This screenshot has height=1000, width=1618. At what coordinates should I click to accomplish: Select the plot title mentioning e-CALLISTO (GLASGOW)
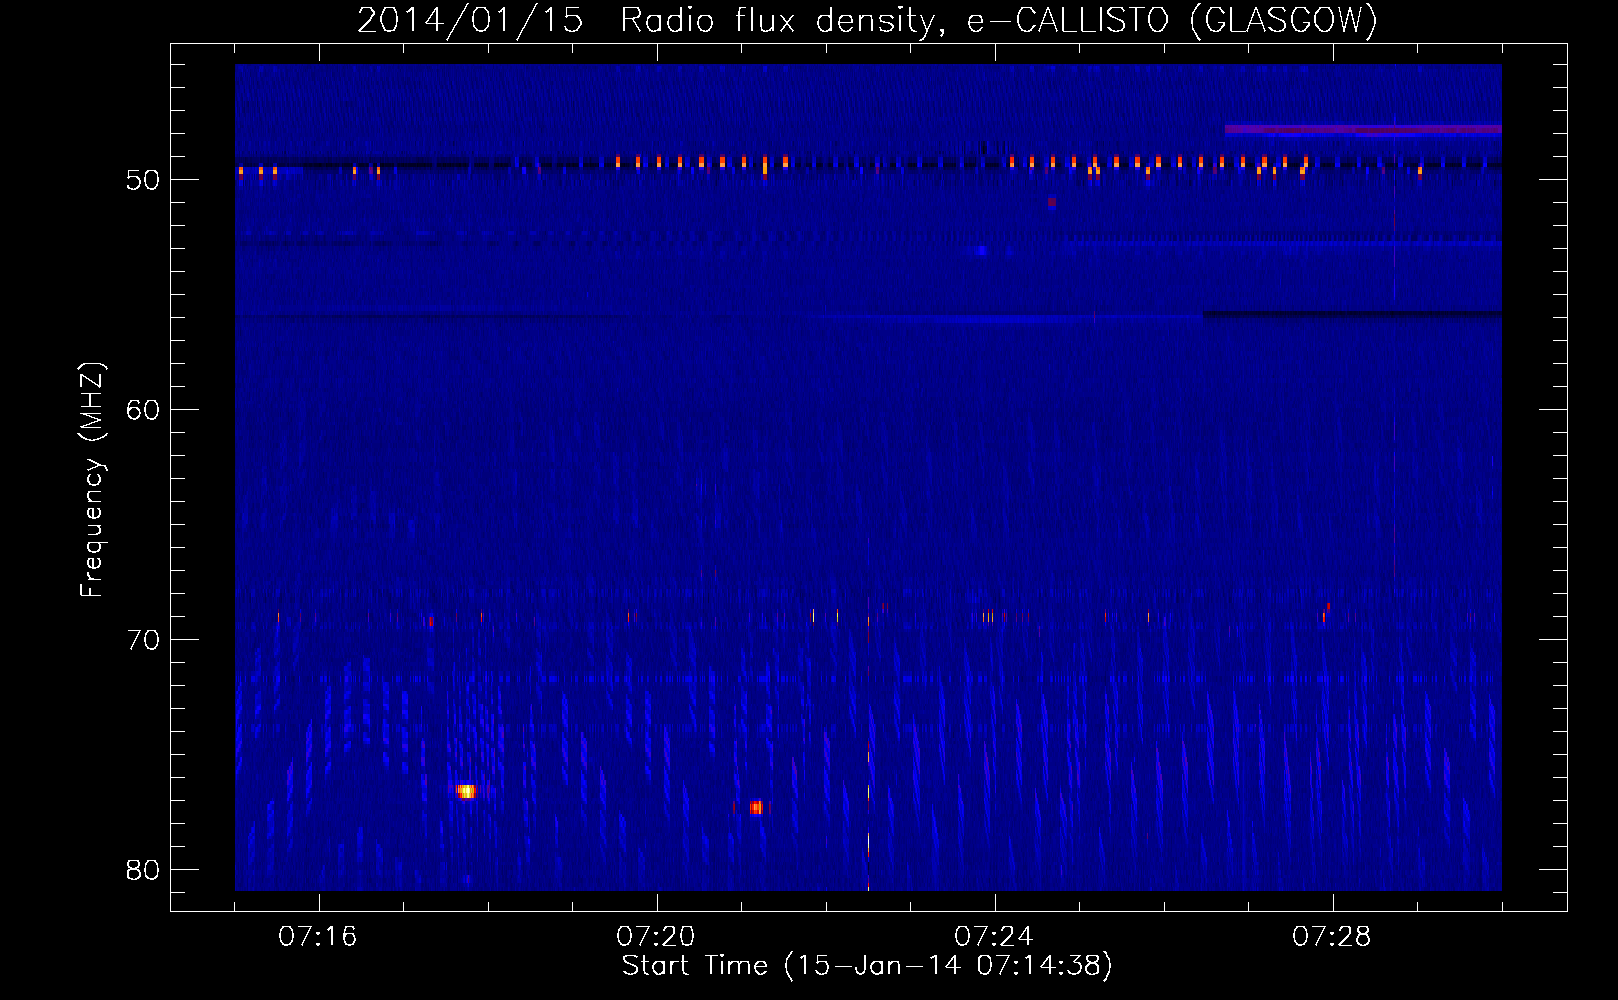coord(867,20)
